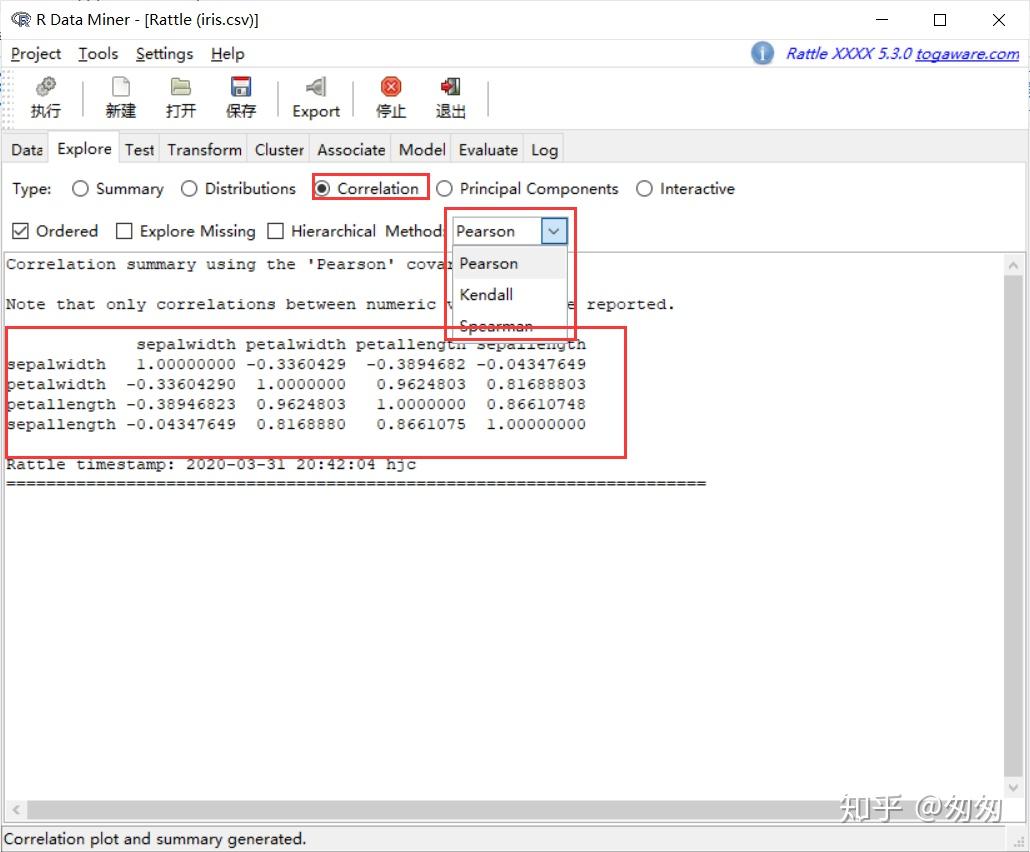Image resolution: width=1030 pixels, height=852 pixels.
Task: Choose the Principal Components radio option
Action: (x=444, y=189)
